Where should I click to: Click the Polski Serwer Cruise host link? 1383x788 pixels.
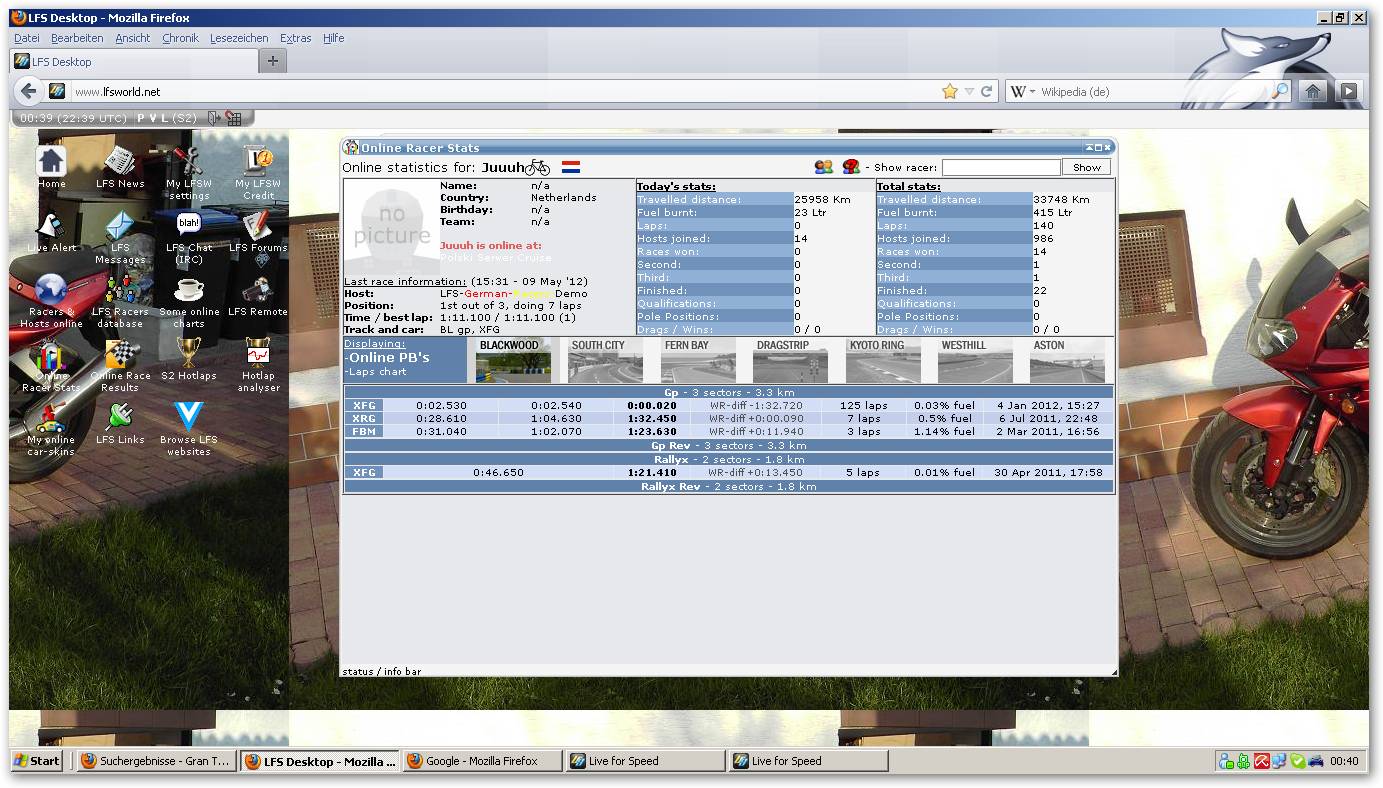[x=496, y=258]
